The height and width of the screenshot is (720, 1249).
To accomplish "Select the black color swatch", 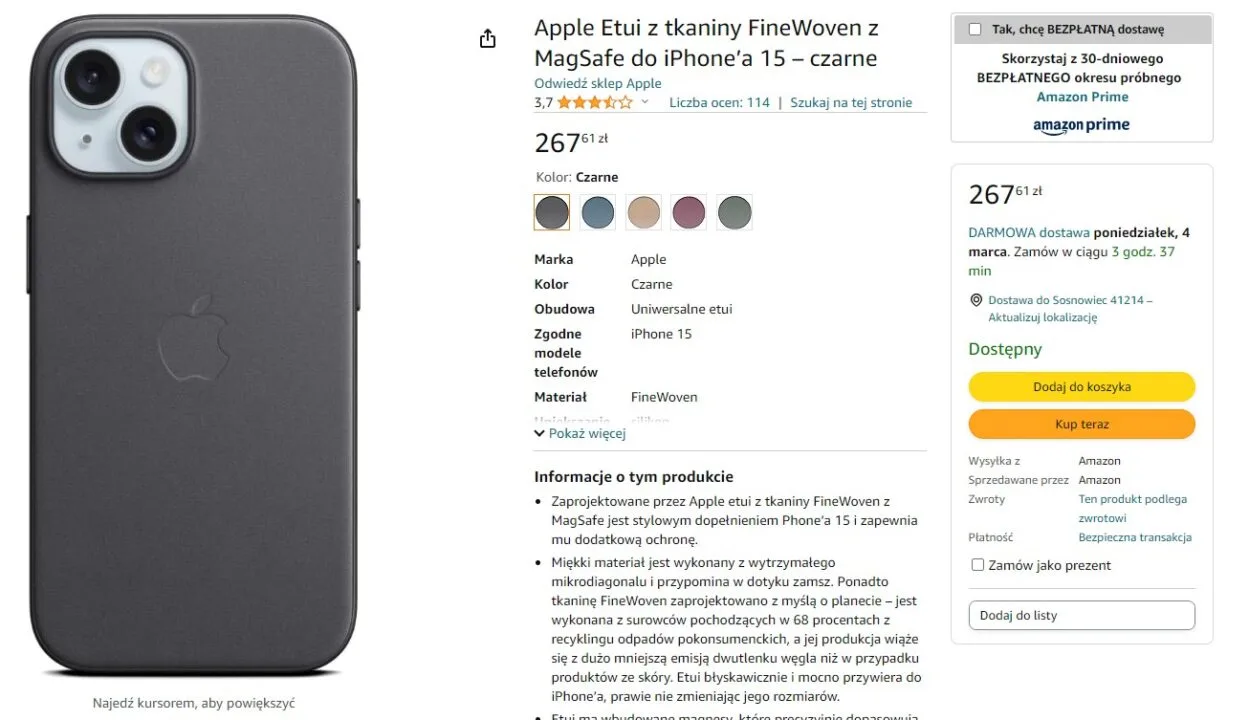I will (552, 212).
